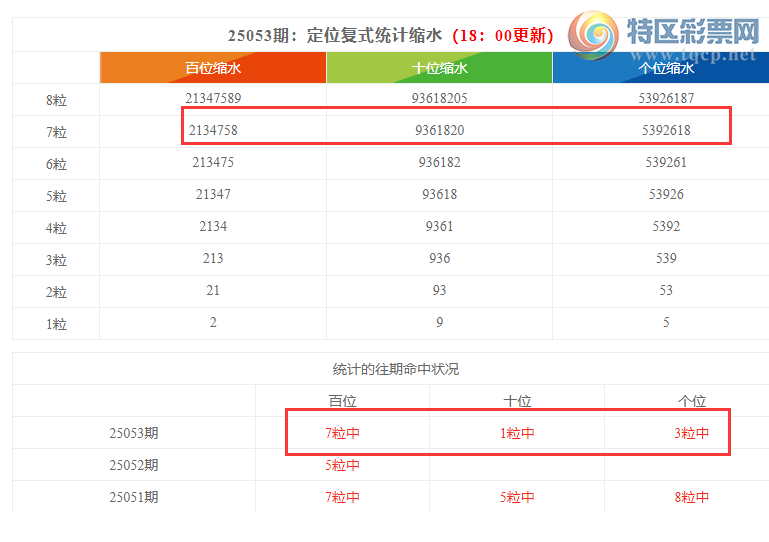Open the 25052期 period entry
This screenshot has width=769, height=542.
pyautogui.click(x=133, y=466)
